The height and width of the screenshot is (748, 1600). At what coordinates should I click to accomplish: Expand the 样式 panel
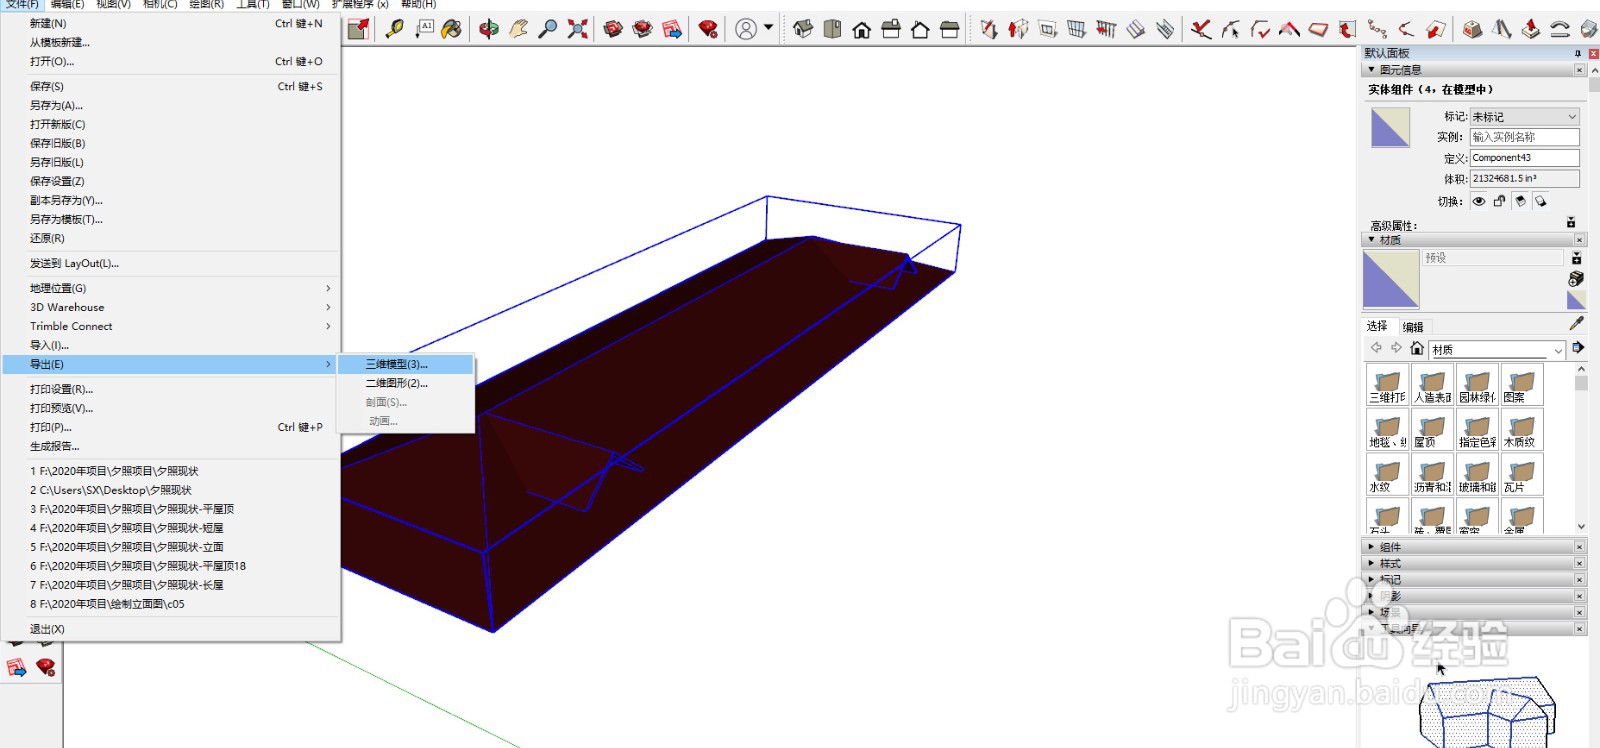(x=1371, y=563)
